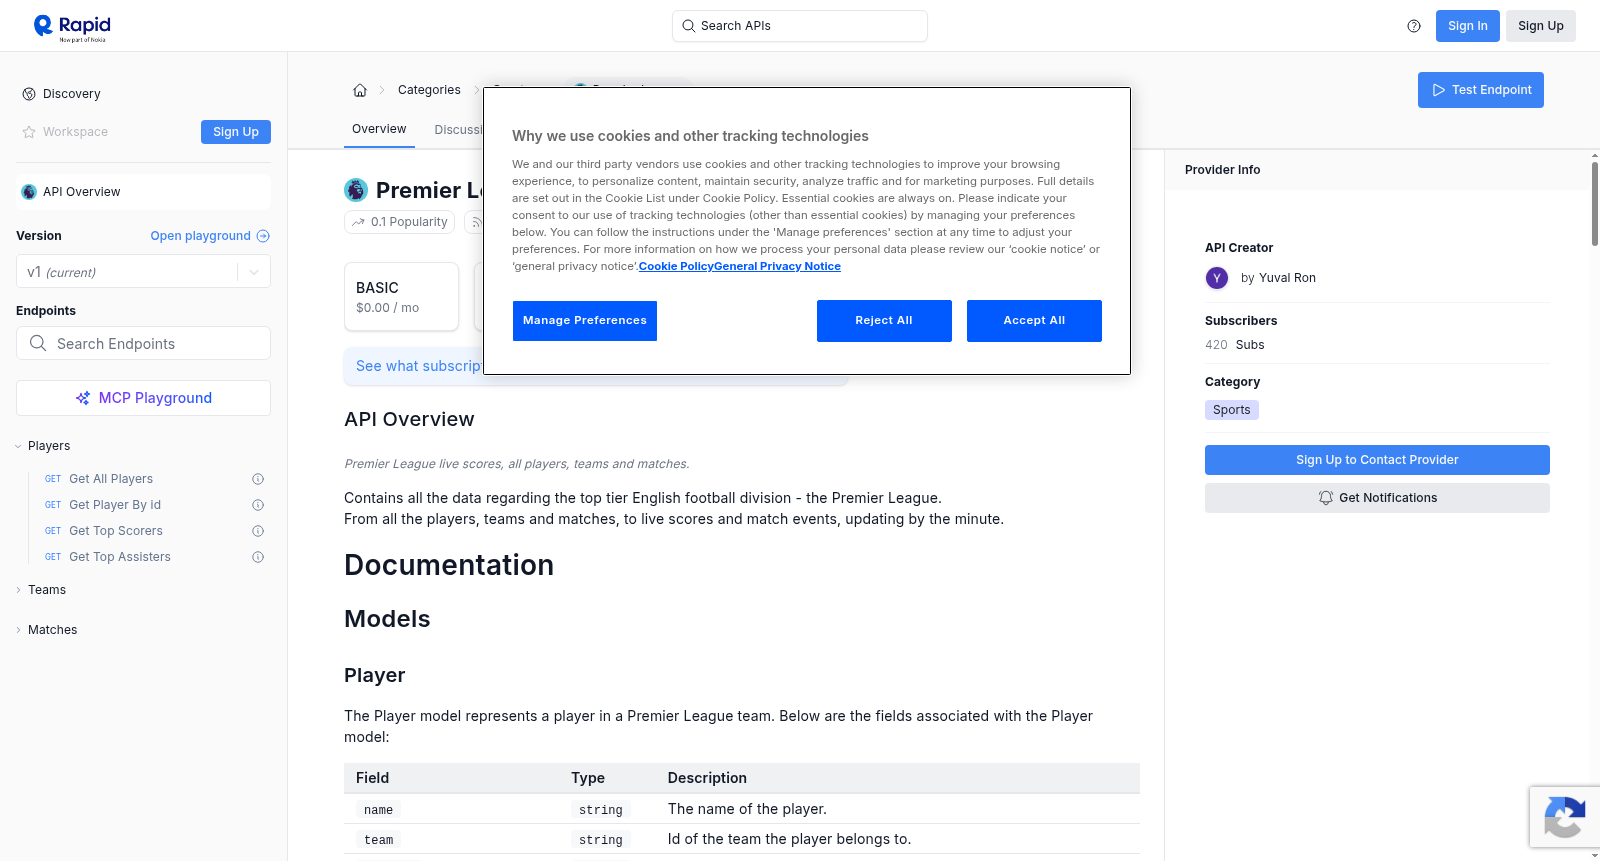The width and height of the screenshot is (1600, 861).
Task: Select Get Player By Id endpoint
Action: coord(115,505)
